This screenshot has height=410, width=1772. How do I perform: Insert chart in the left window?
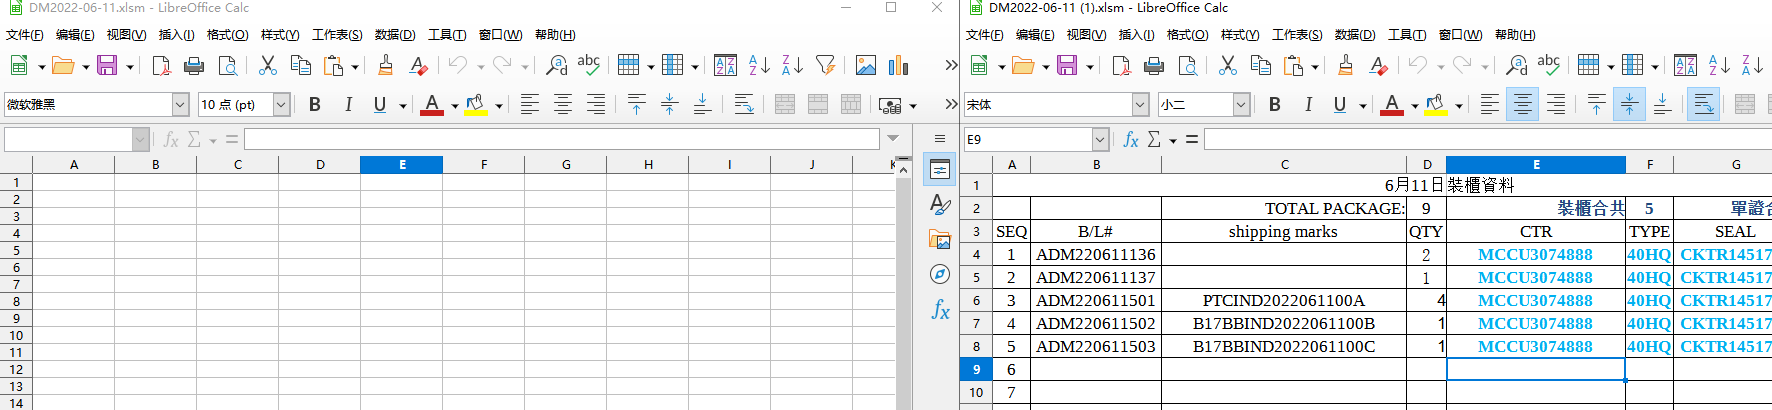coord(899,66)
